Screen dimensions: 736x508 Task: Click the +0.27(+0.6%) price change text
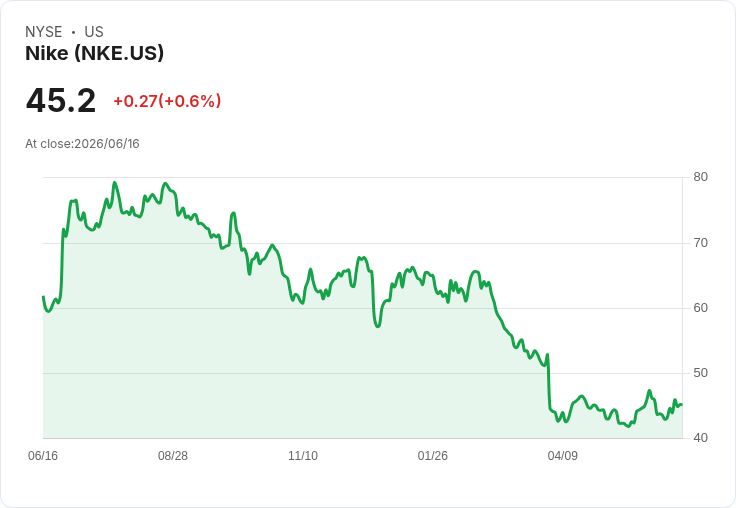coord(167,101)
